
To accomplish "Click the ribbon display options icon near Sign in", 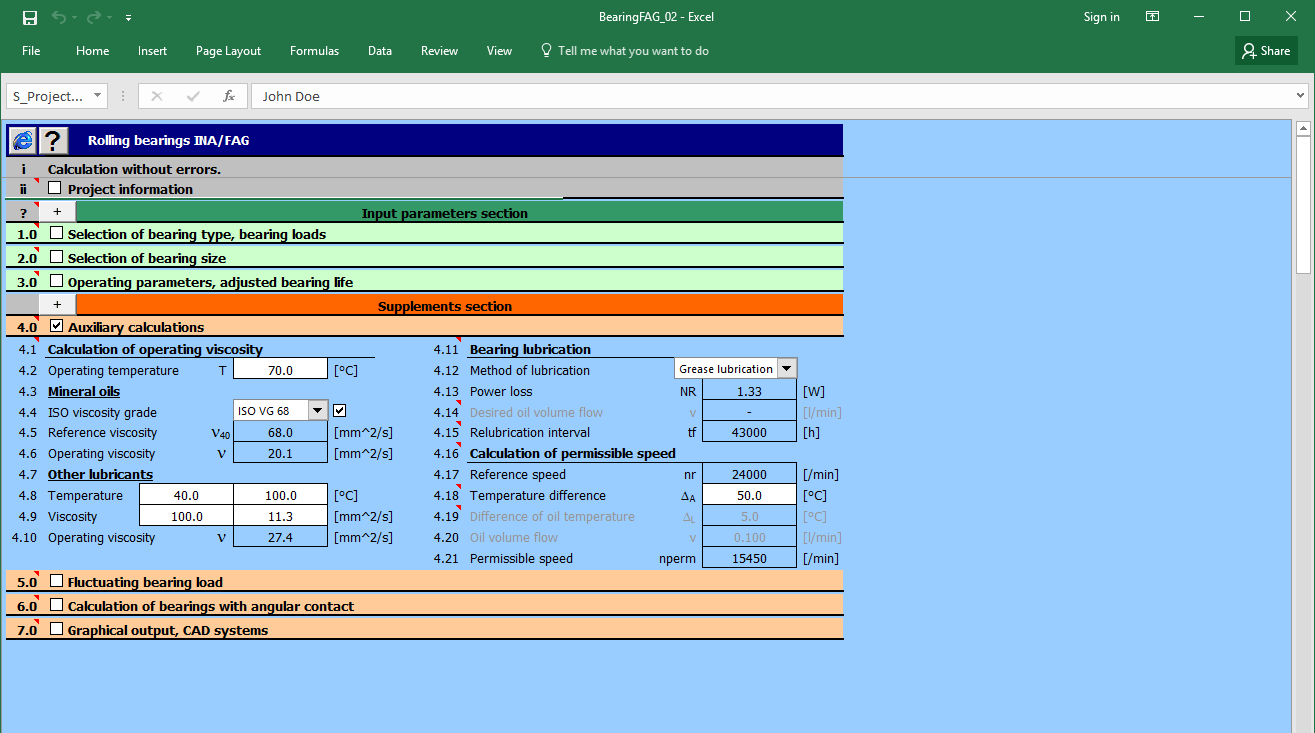I will pos(1152,16).
